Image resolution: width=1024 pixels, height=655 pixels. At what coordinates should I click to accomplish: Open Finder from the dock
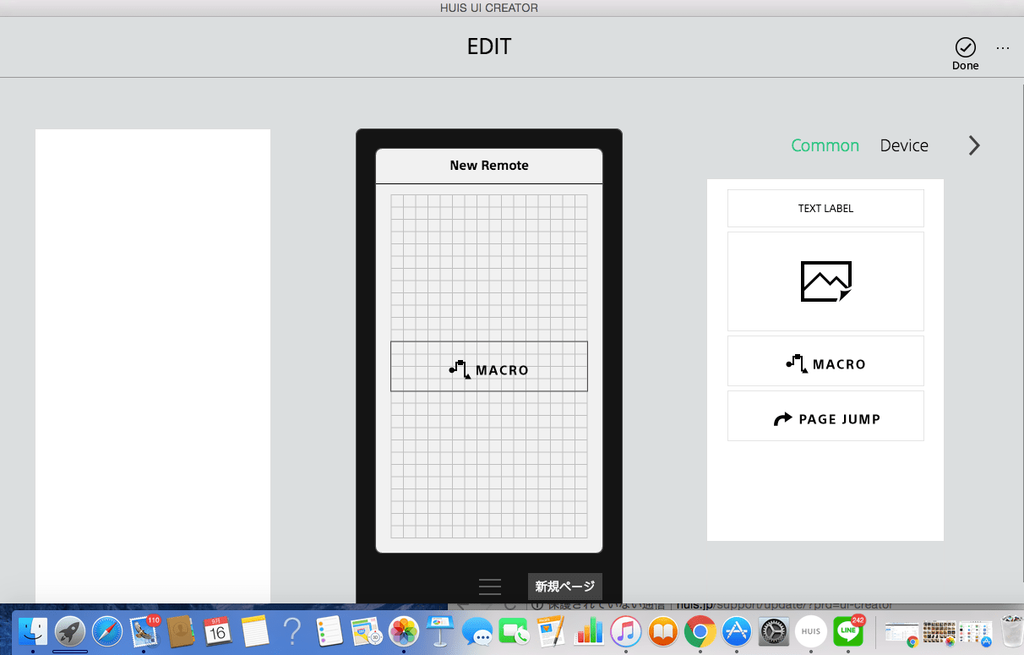tap(32, 631)
